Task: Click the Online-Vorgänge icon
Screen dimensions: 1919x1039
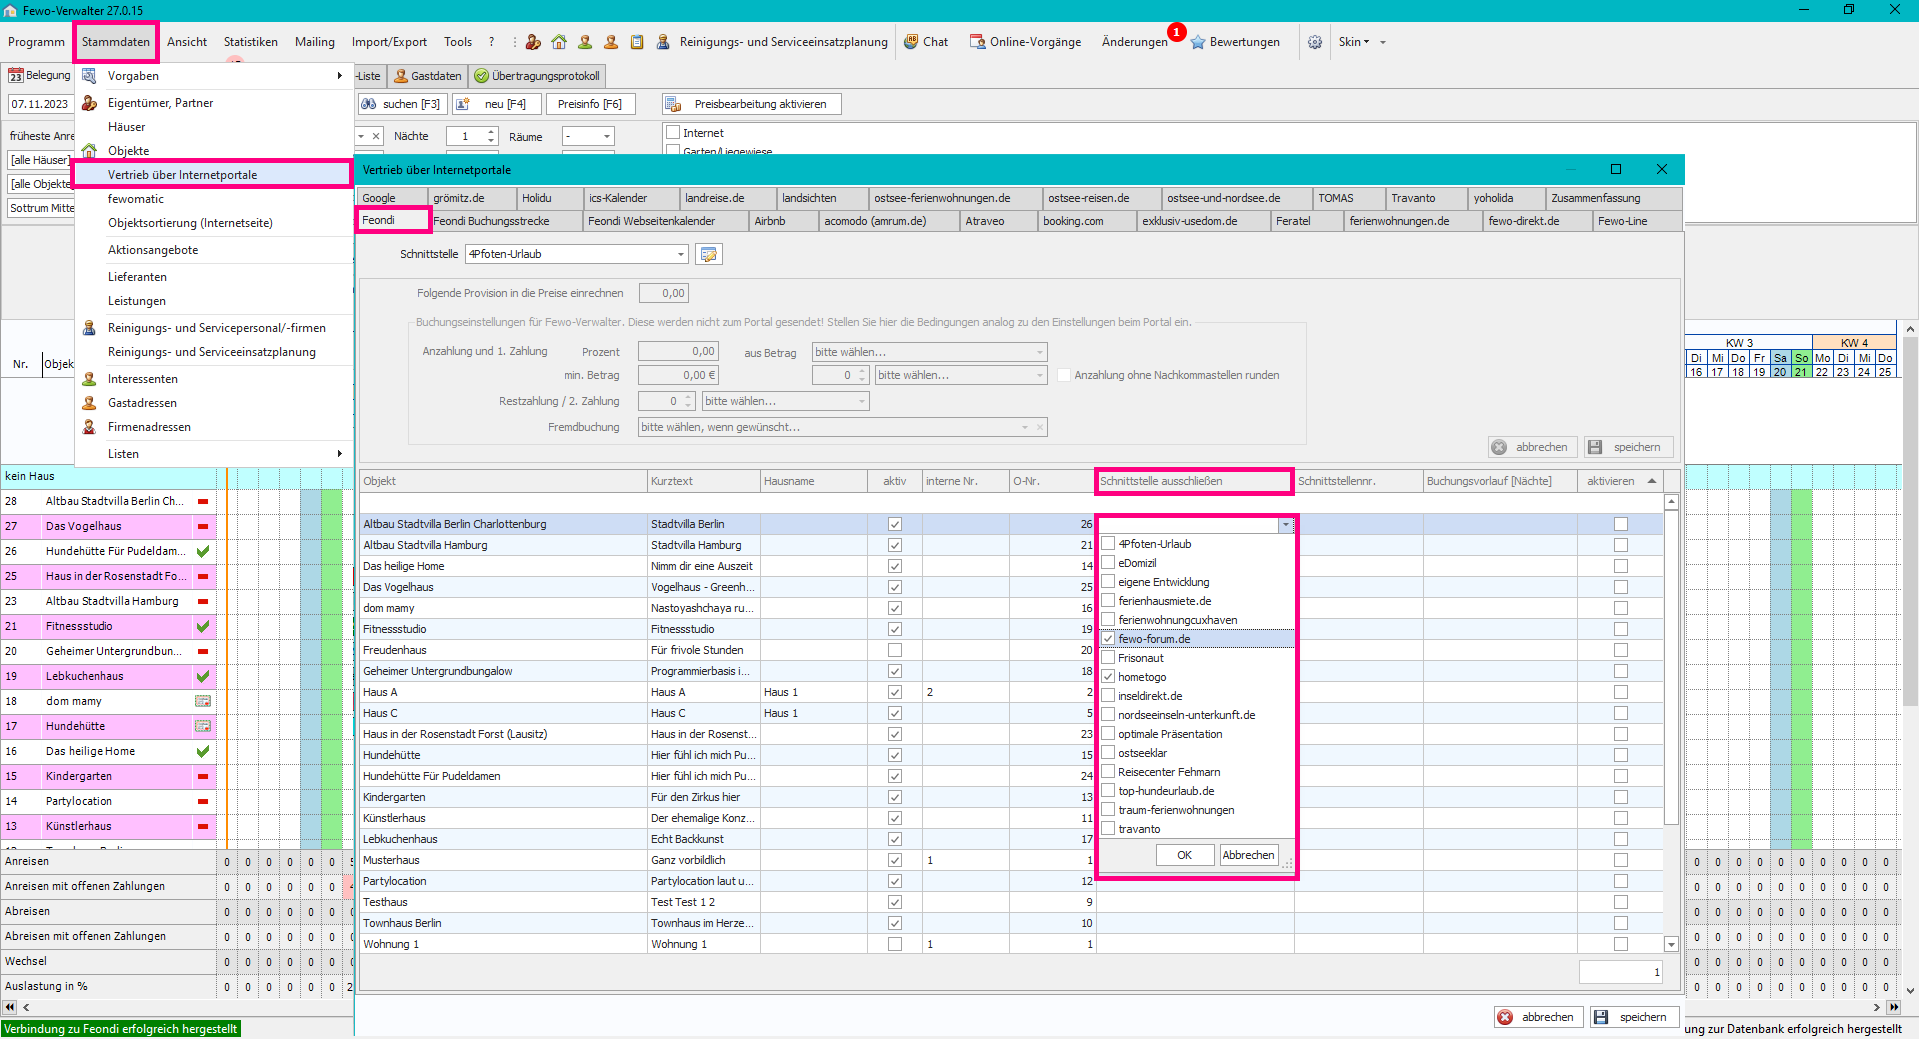Action: 977,42
